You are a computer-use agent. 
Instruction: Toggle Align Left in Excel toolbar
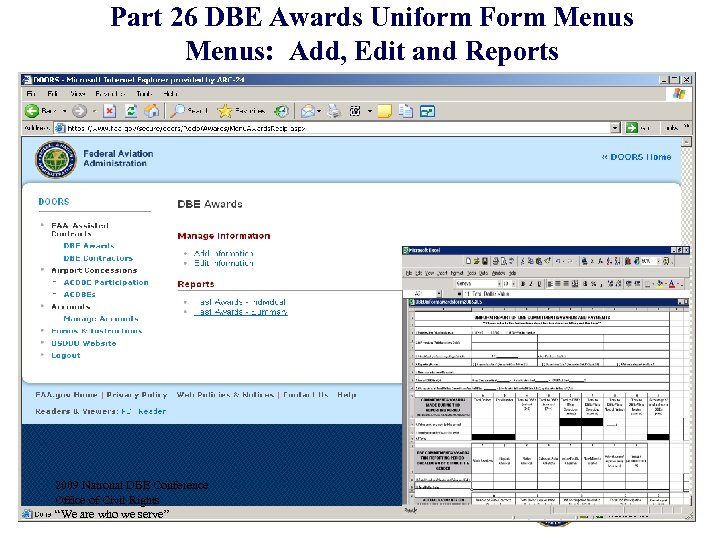tap(550, 284)
